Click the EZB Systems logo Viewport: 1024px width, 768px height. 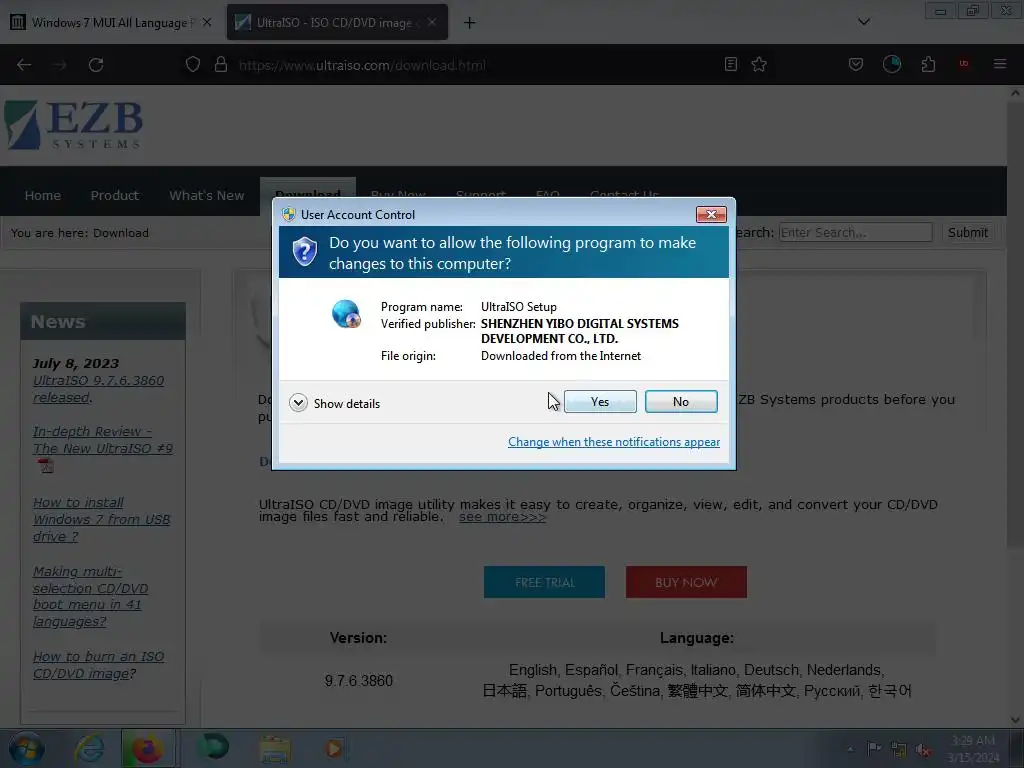[x=74, y=125]
